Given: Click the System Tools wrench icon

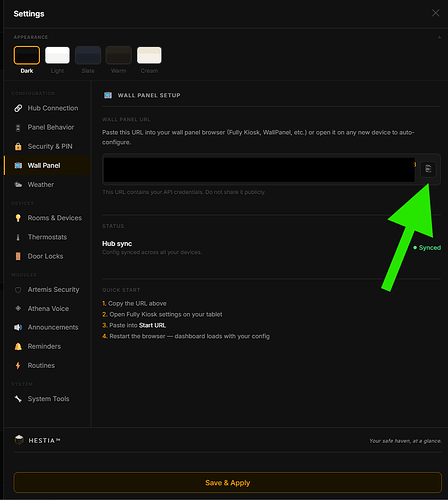Looking at the screenshot, I should click(18, 399).
